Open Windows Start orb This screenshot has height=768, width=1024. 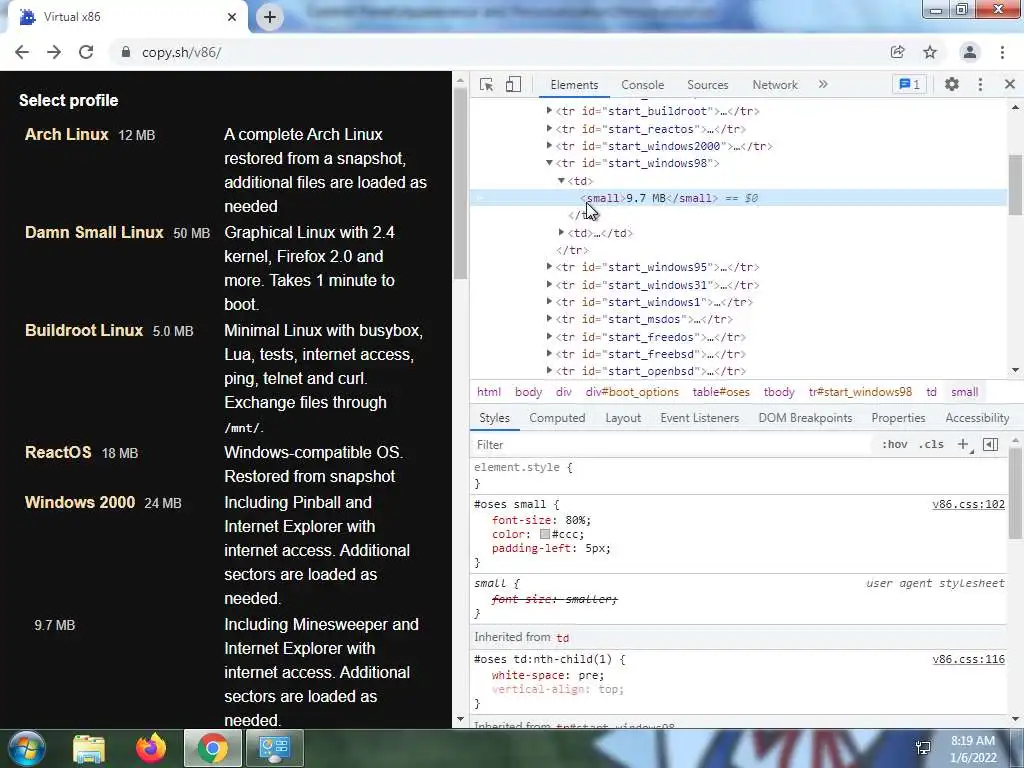point(26,748)
